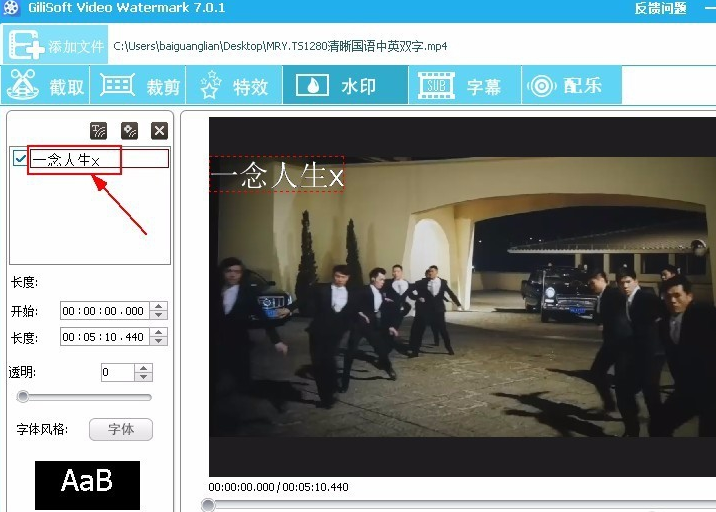Click the transparency slider handle
The height and width of the screenshot is (512, 716).
[22, 396]
